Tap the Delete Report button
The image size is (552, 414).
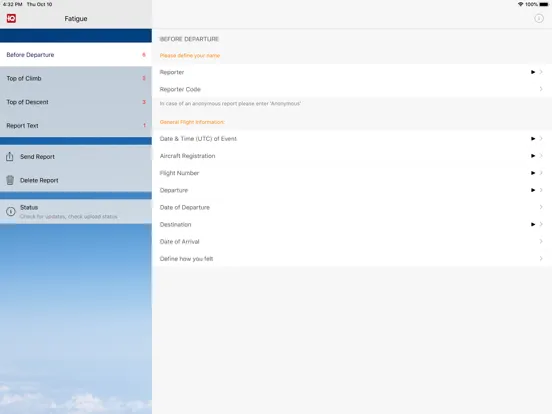76,180
